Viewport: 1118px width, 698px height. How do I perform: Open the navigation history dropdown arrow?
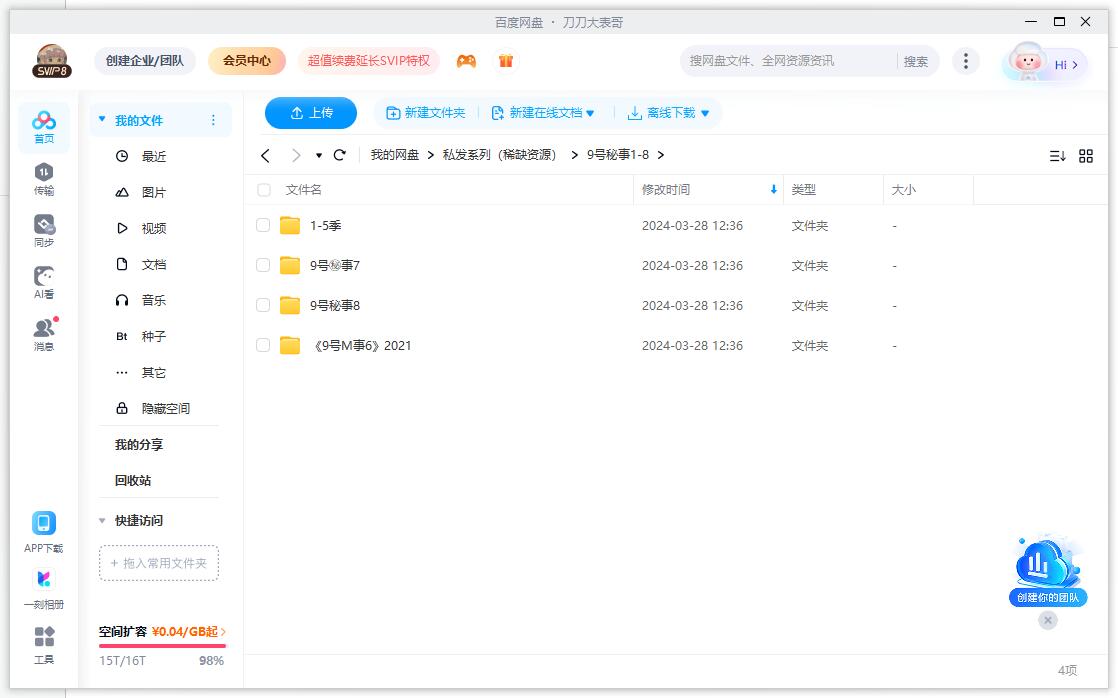319,155
